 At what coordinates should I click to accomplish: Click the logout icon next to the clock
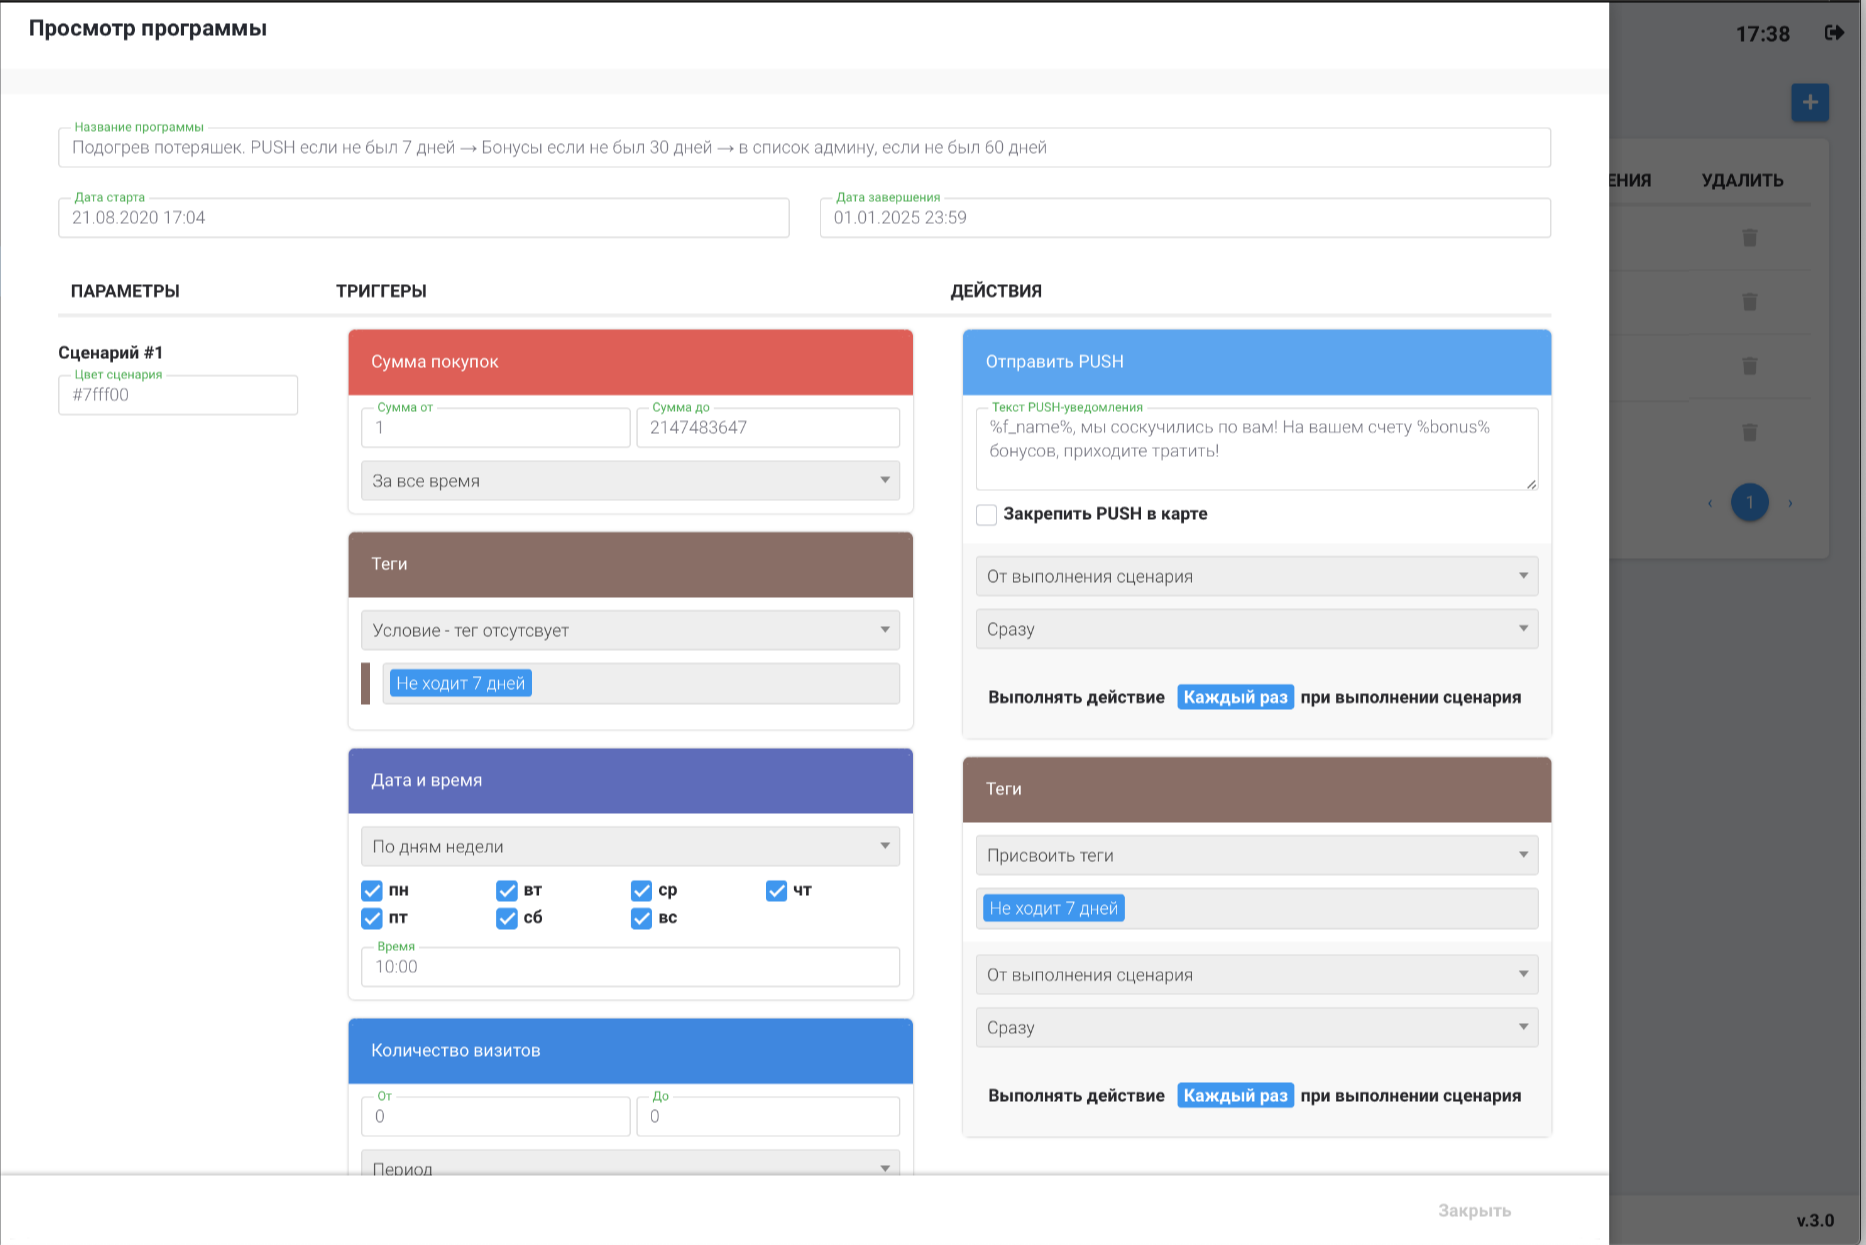pos(1834,33)
